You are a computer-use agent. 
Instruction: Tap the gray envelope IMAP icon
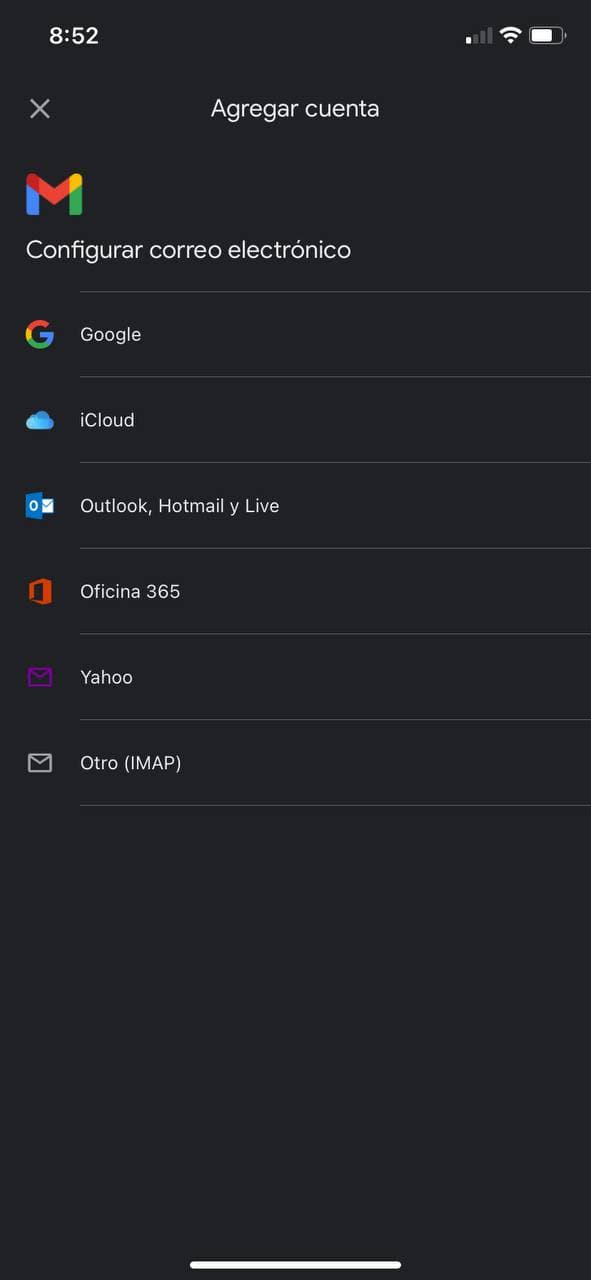pos(40,763)
